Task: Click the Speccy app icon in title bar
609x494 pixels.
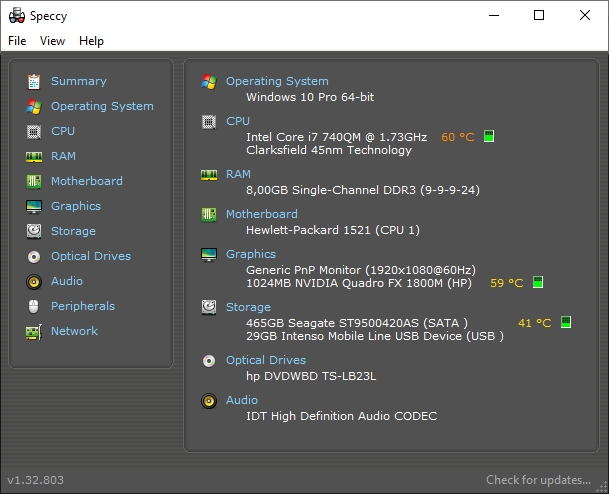Action: tap(17, 16)
